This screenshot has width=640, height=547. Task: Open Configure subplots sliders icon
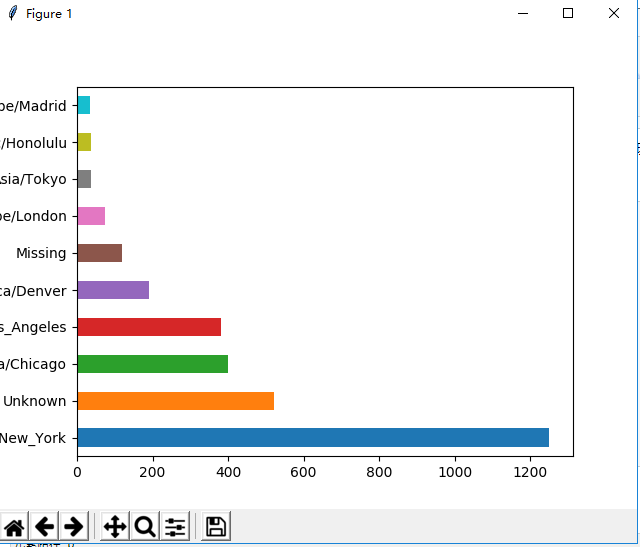[x=175, y=526]
